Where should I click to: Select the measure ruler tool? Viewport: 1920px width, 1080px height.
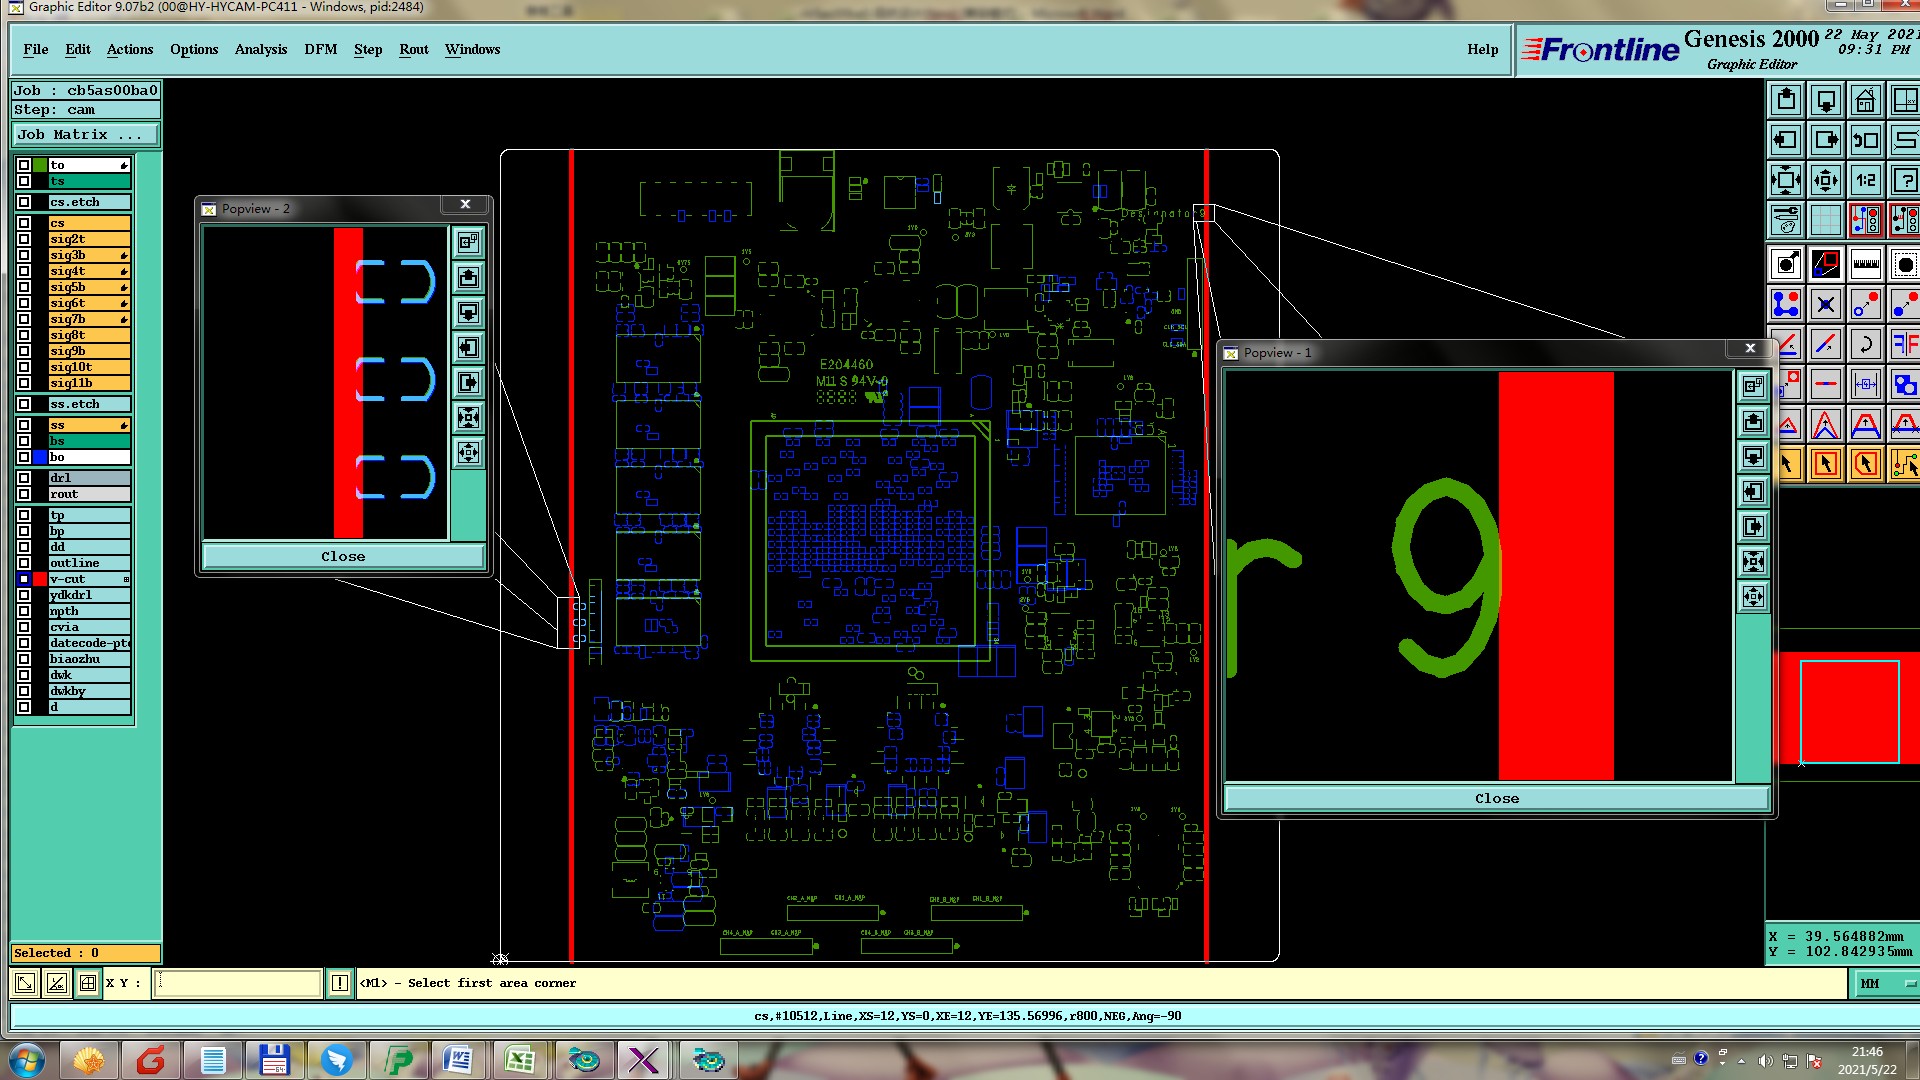1865,265
